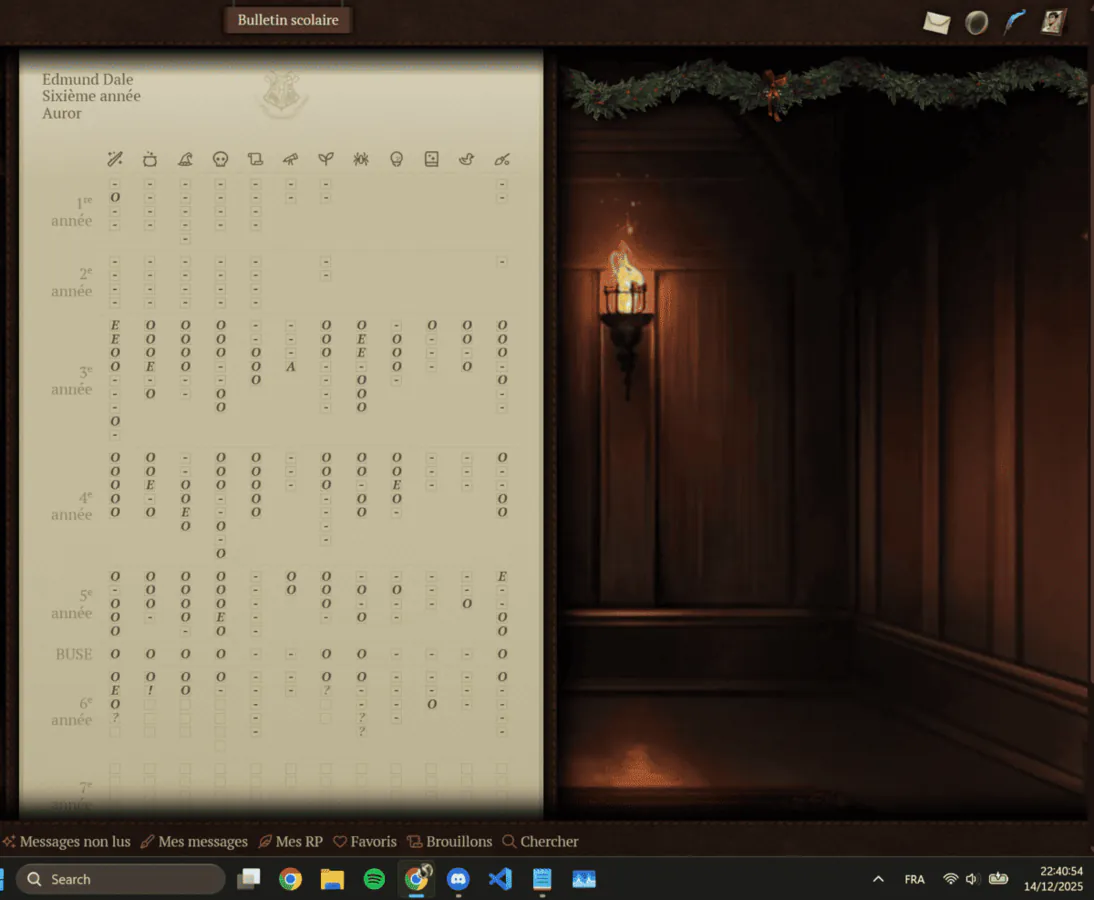Click the '4e année' row label
1094x900 pixels.
72,506
